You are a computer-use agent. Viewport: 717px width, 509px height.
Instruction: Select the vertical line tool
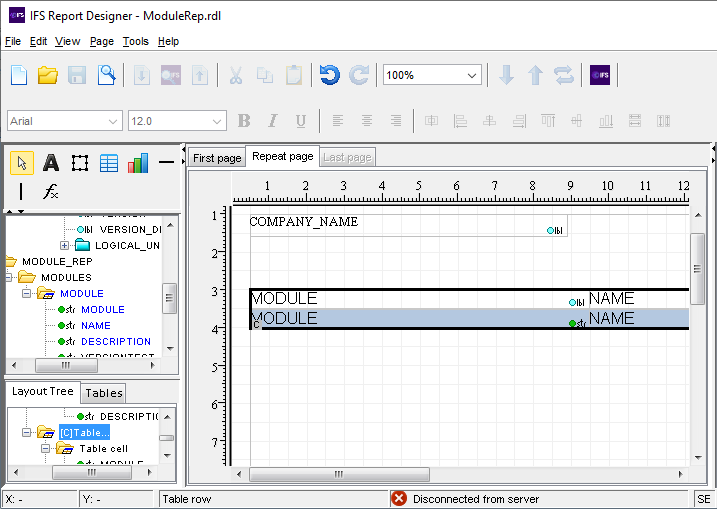(x=21, y=191)
